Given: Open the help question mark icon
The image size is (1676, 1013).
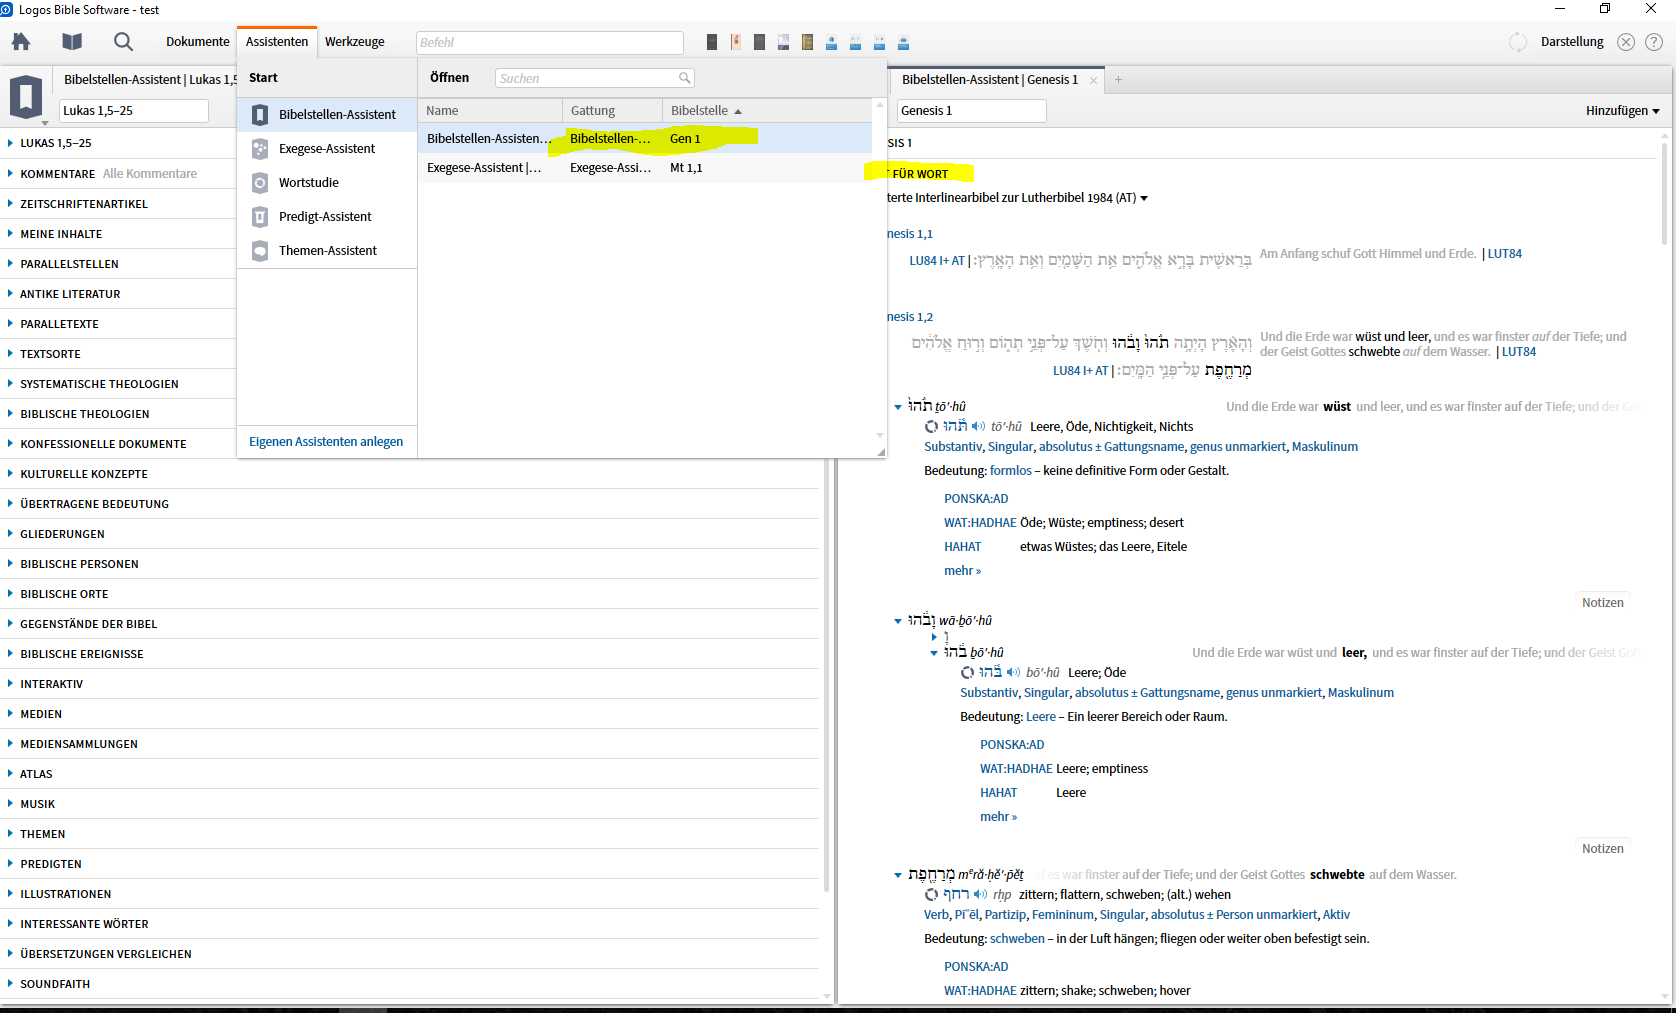Looking at the screenshot, I should click(1654, 42).
